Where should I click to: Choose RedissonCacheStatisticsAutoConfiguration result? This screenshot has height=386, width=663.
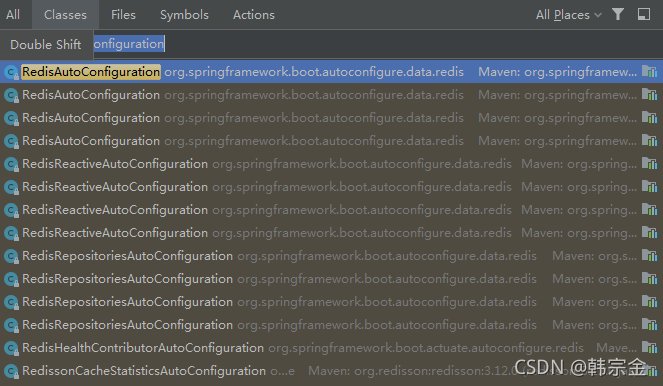point(332,371)
